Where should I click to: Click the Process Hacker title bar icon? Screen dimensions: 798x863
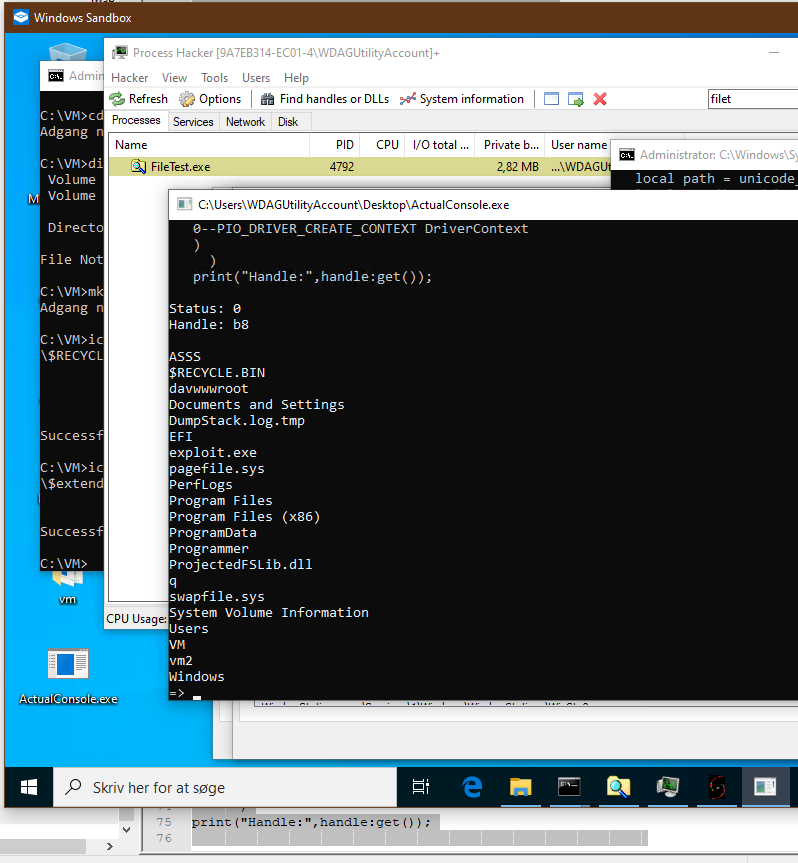119,53
